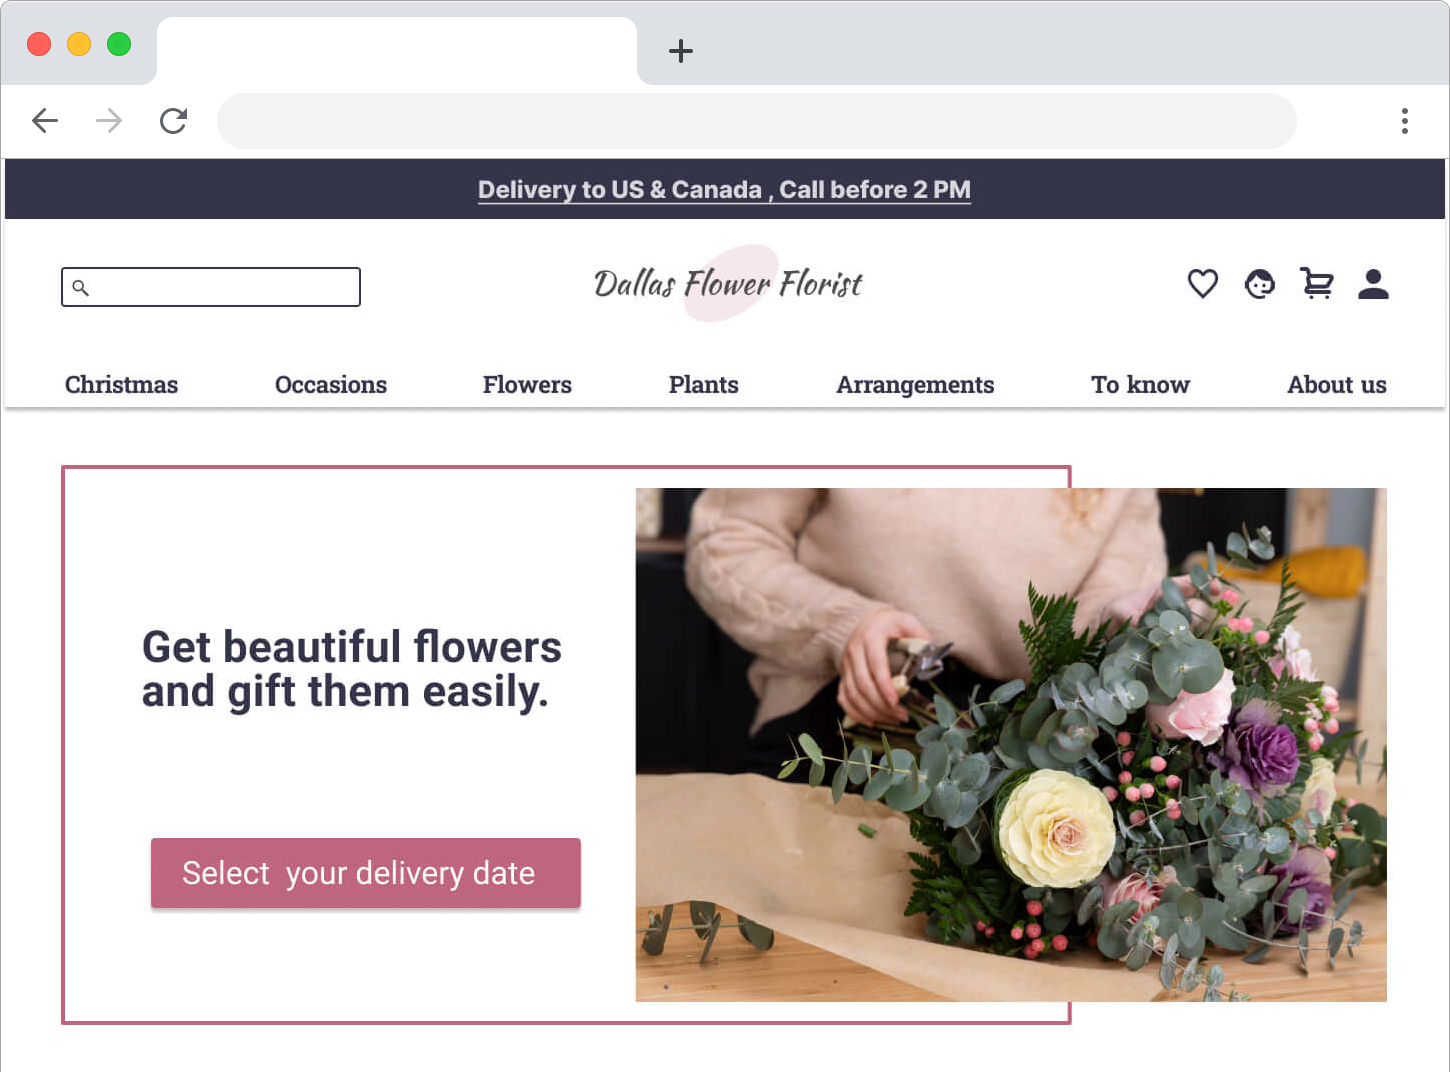This screenshot has height=1072, width=1450.
Task: Click the Dallas Flower Florist logo
Action: (728, 284)
